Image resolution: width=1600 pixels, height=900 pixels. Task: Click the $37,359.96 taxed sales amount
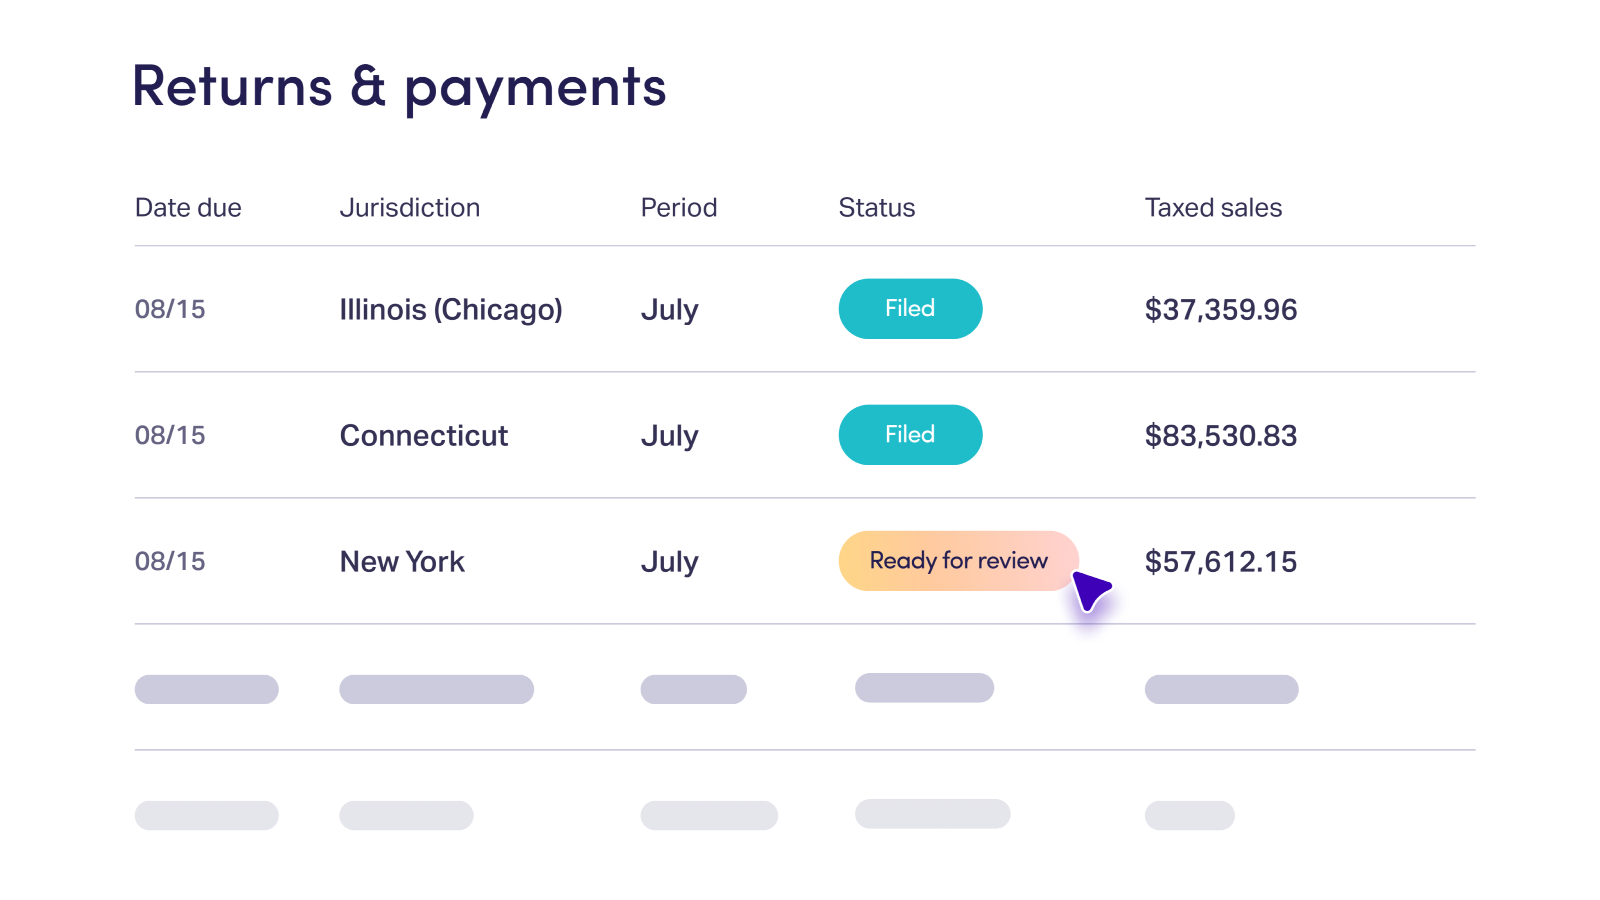coord(1221,310)
